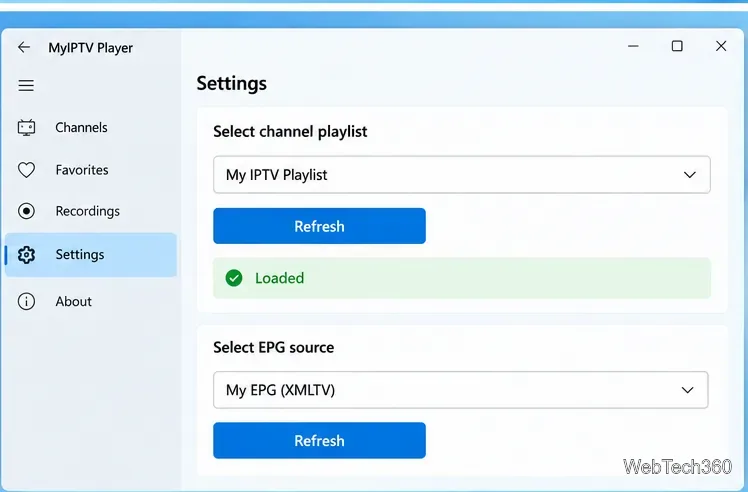Refresh the channel playlist
Screen dimensions: 748x492
click(x=320, y=226)
